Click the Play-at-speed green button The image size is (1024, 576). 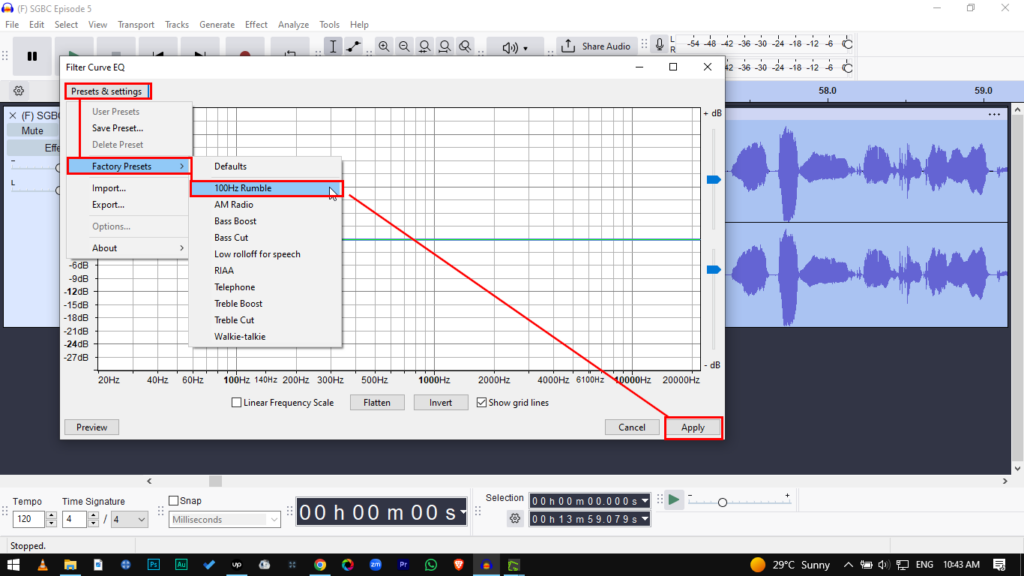pos(674,499)
